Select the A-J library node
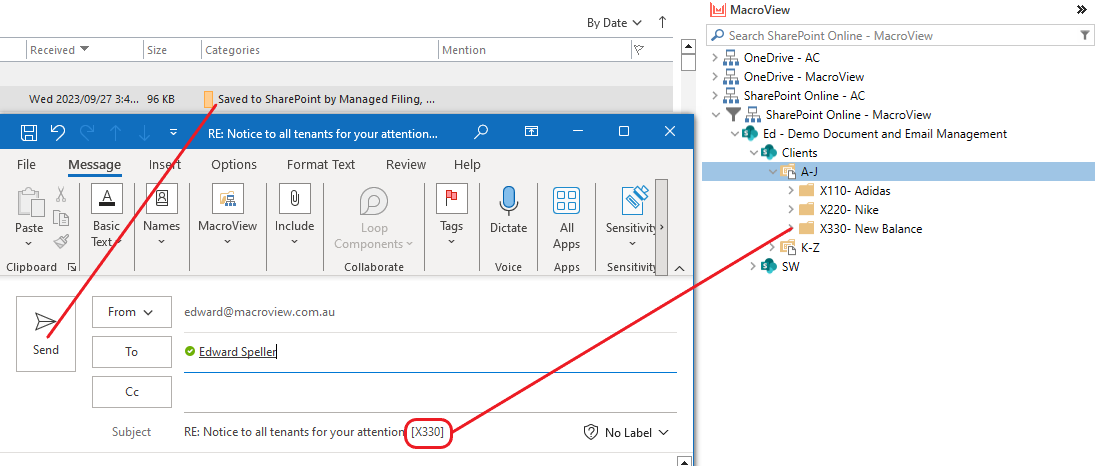 point(809,171)
